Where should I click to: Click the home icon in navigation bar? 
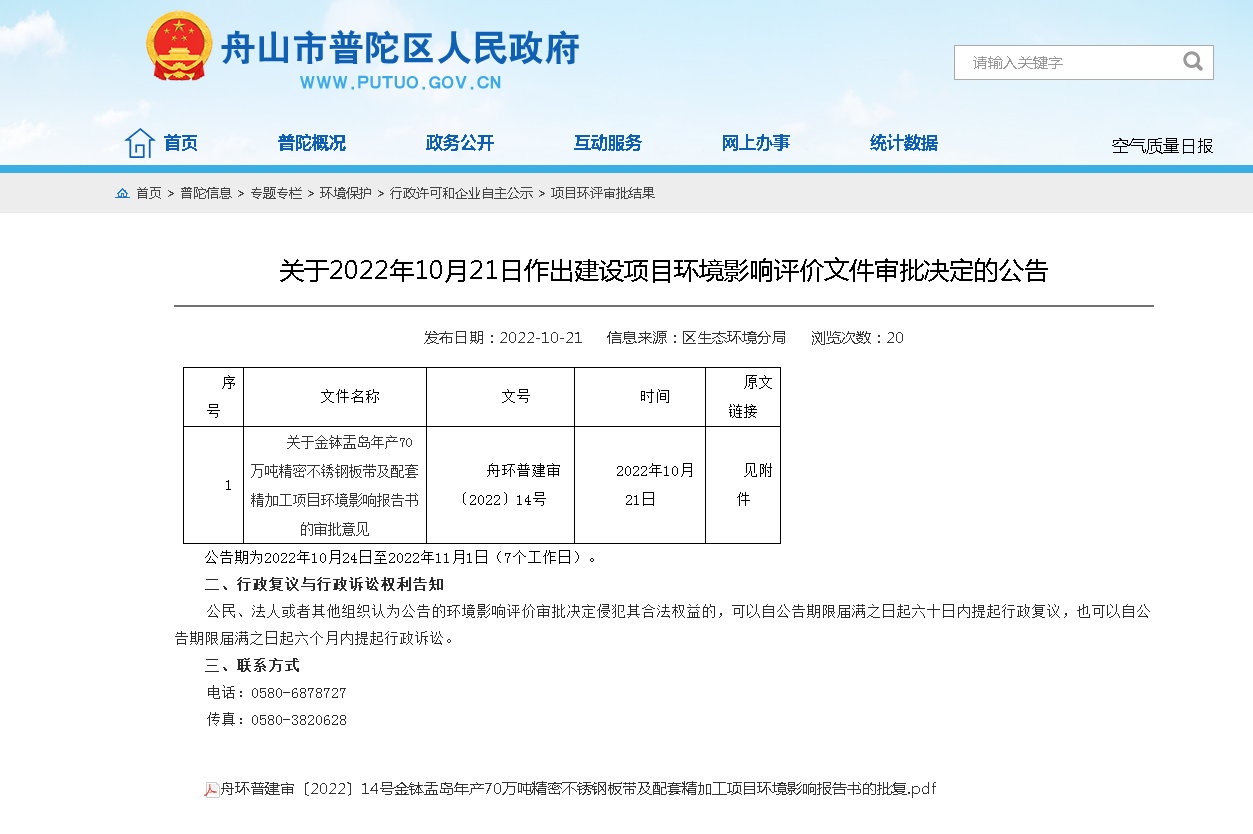[x=139, y=143]
